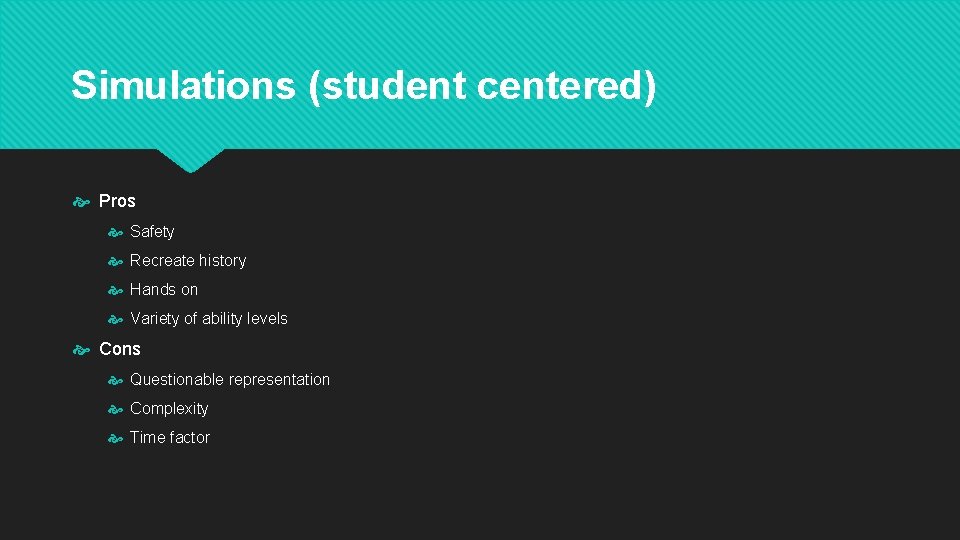960x540 pixels.
Task: Select the bullet icon next to Time factor
Action: point(115,438)
